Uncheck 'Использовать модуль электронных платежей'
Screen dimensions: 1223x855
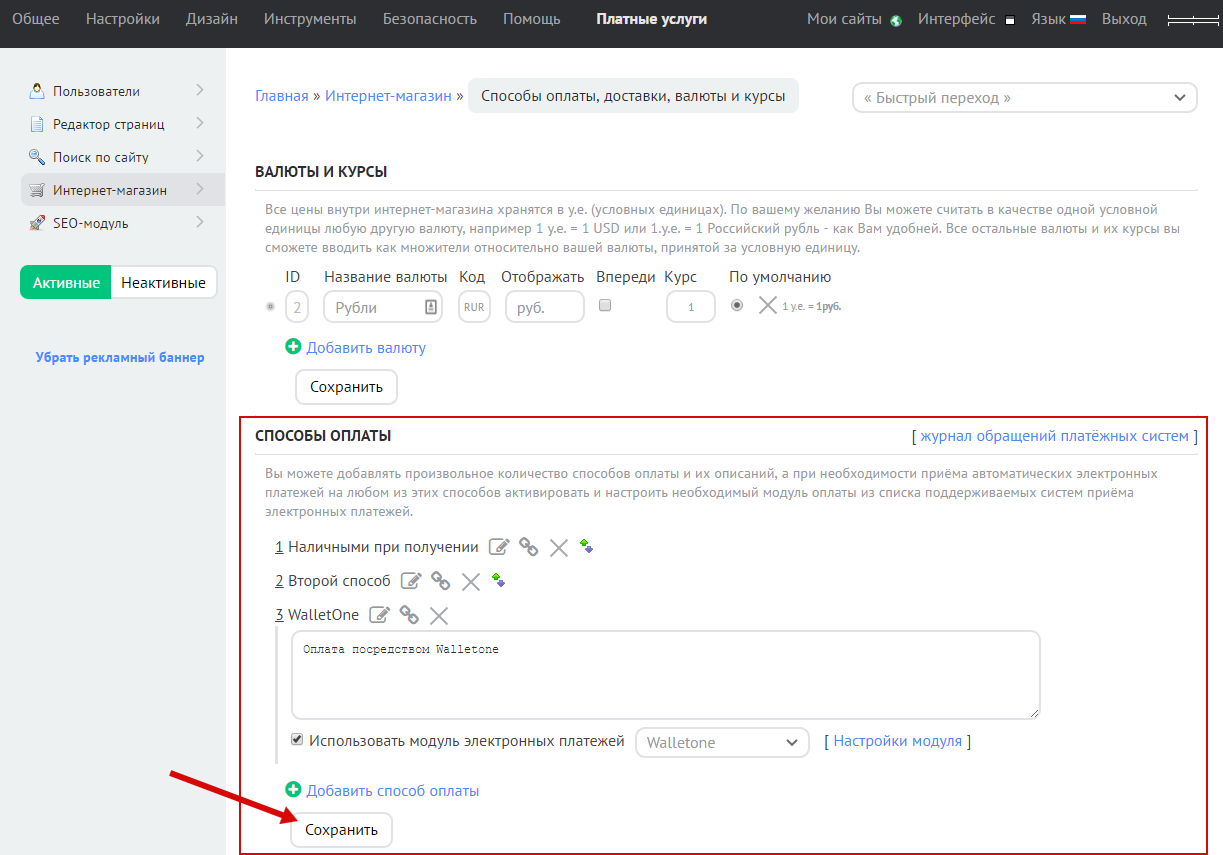297,740
